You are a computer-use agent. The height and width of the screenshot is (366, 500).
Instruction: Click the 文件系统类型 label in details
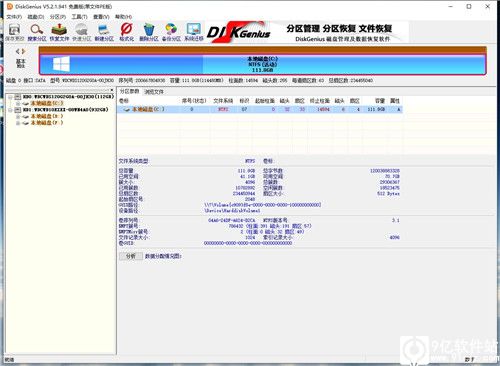pos(133,161)
